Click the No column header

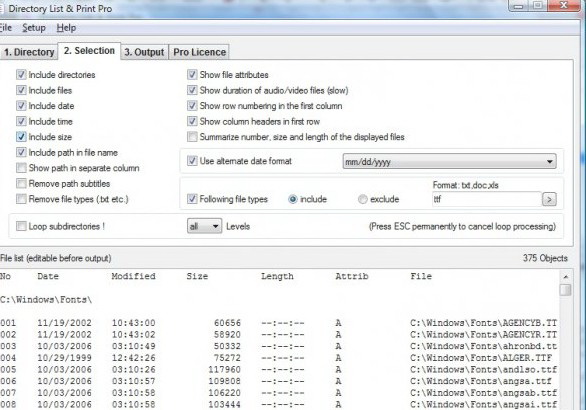point(5,276)
